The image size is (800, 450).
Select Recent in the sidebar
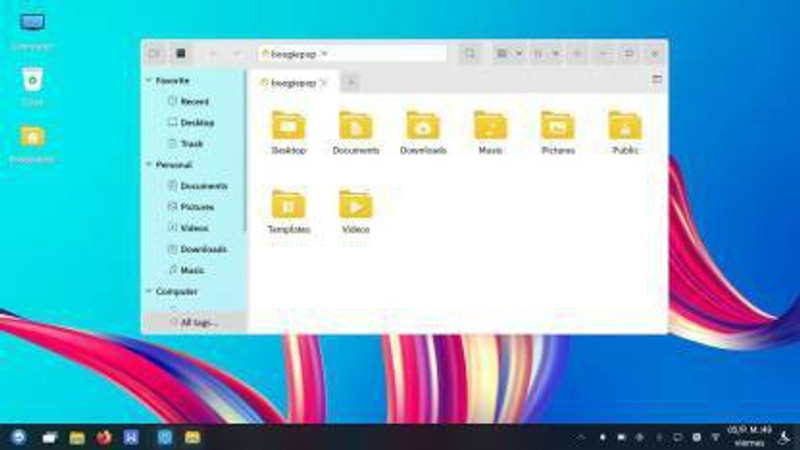click(x=194, y=101)
